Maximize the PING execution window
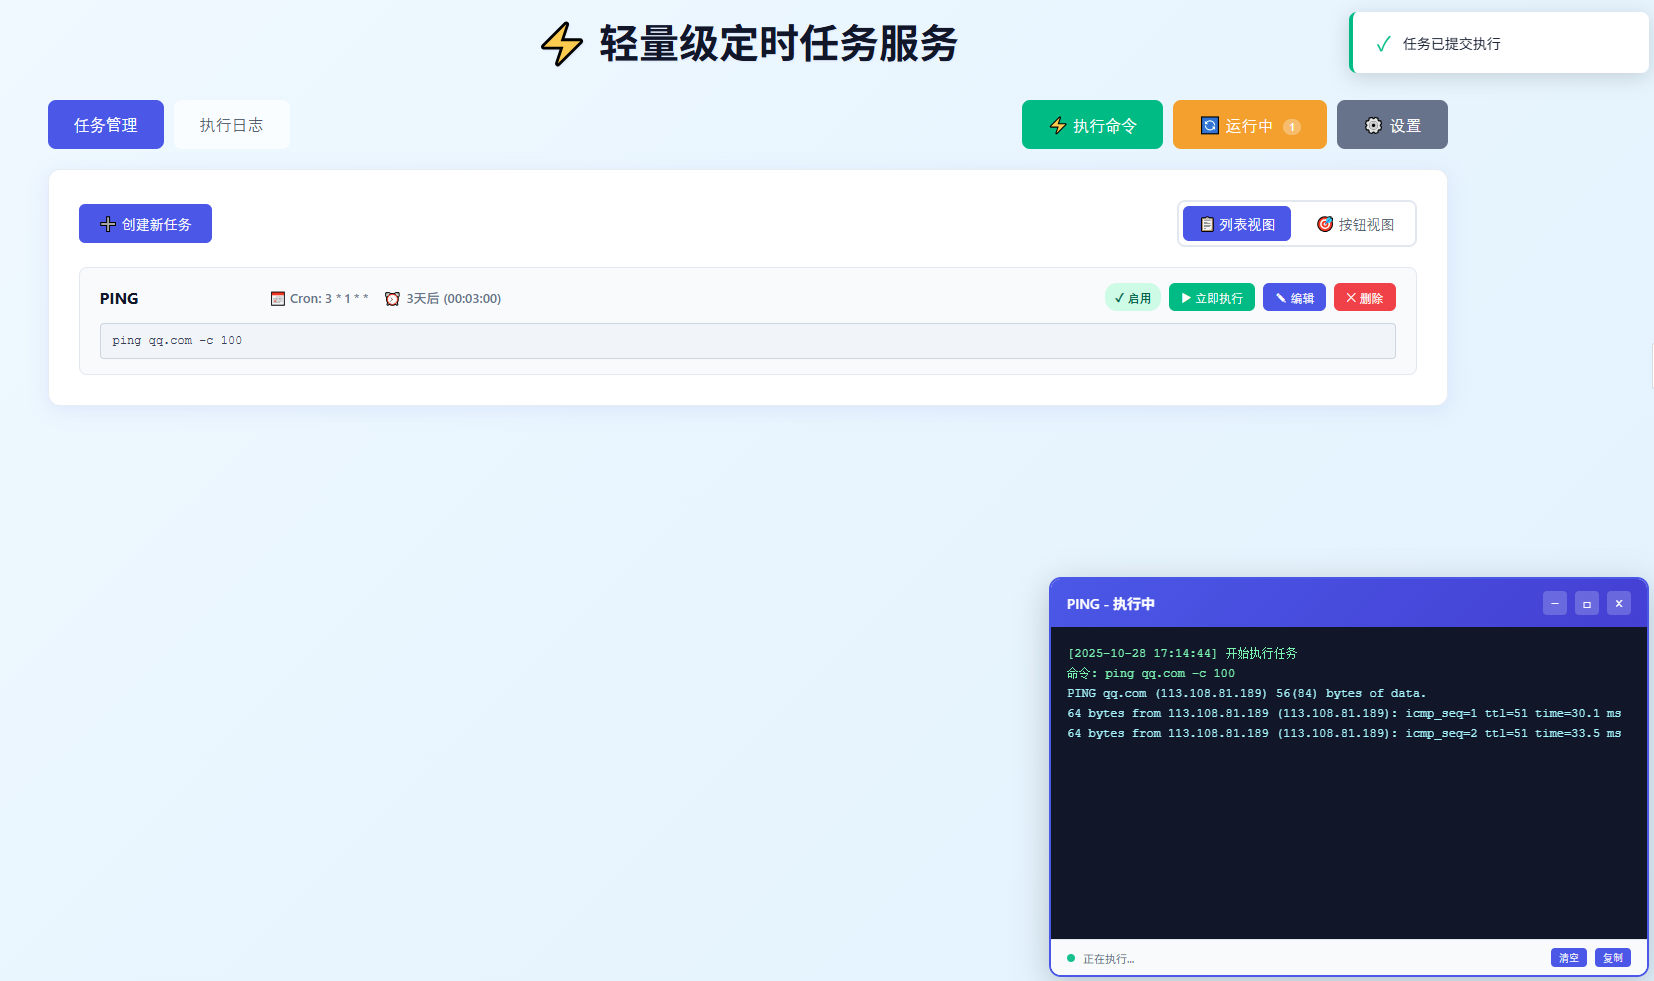This screenshot has height=981, width=1654. (x=1587, y=604)
